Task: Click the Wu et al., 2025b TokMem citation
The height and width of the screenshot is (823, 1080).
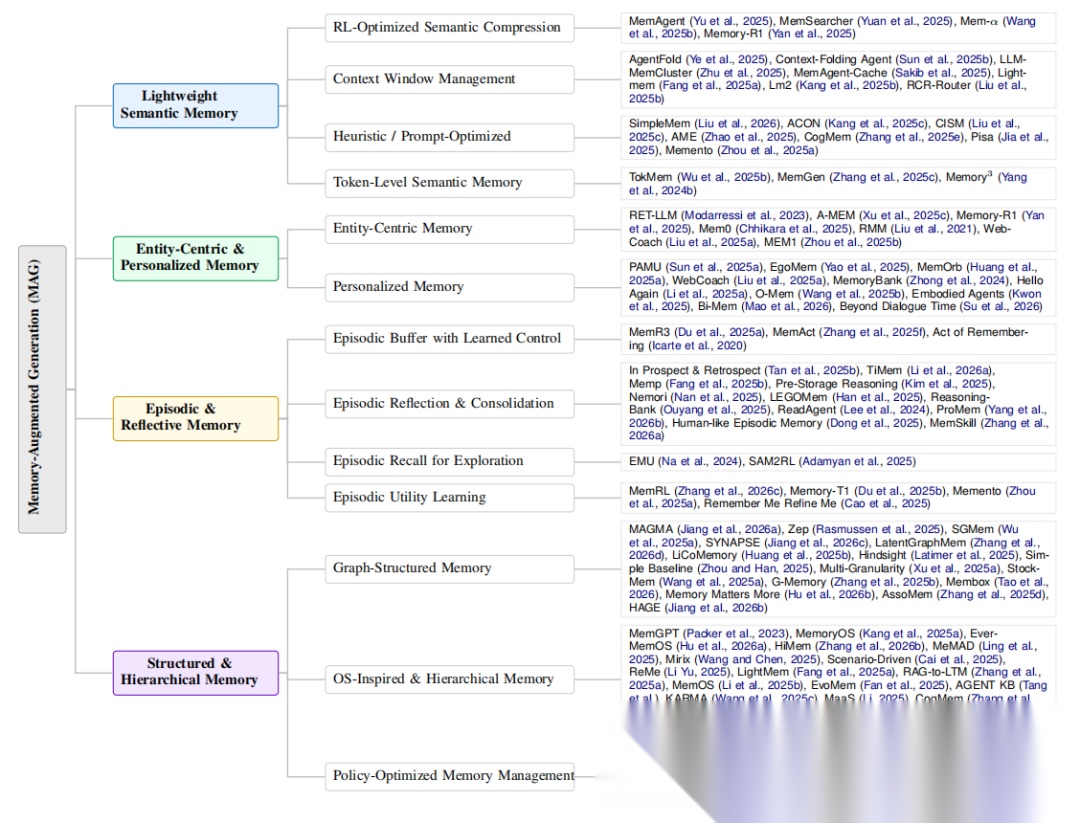Action: pos(723,178)
